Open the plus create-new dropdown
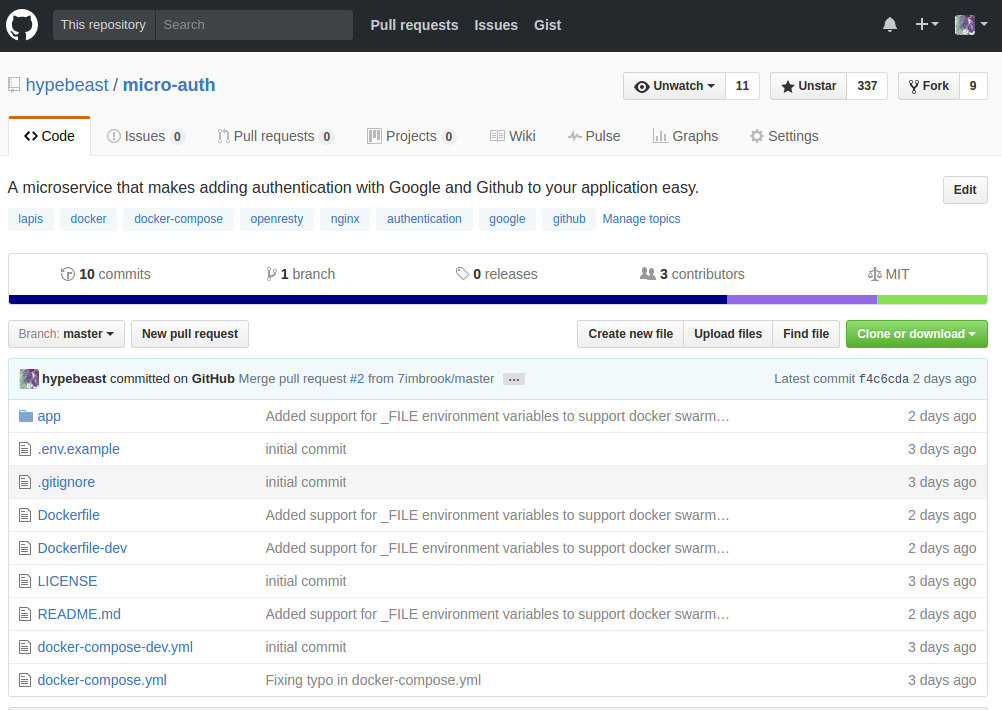Screen dimensions: 1002x710 926,25
